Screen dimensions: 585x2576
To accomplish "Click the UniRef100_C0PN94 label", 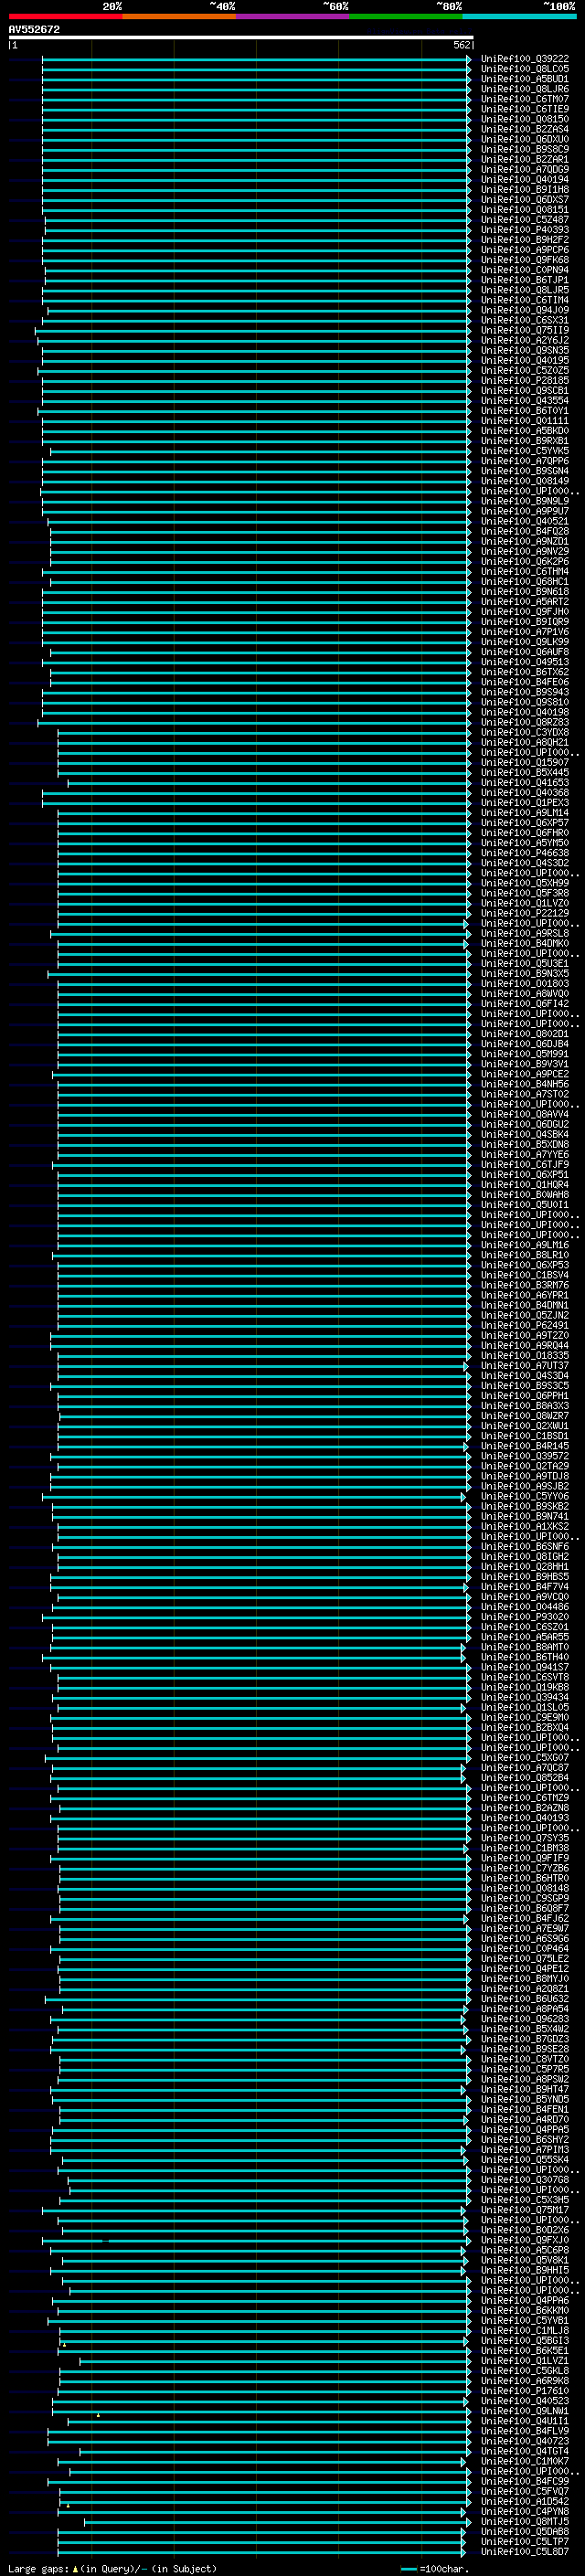I will pos(525,270).
